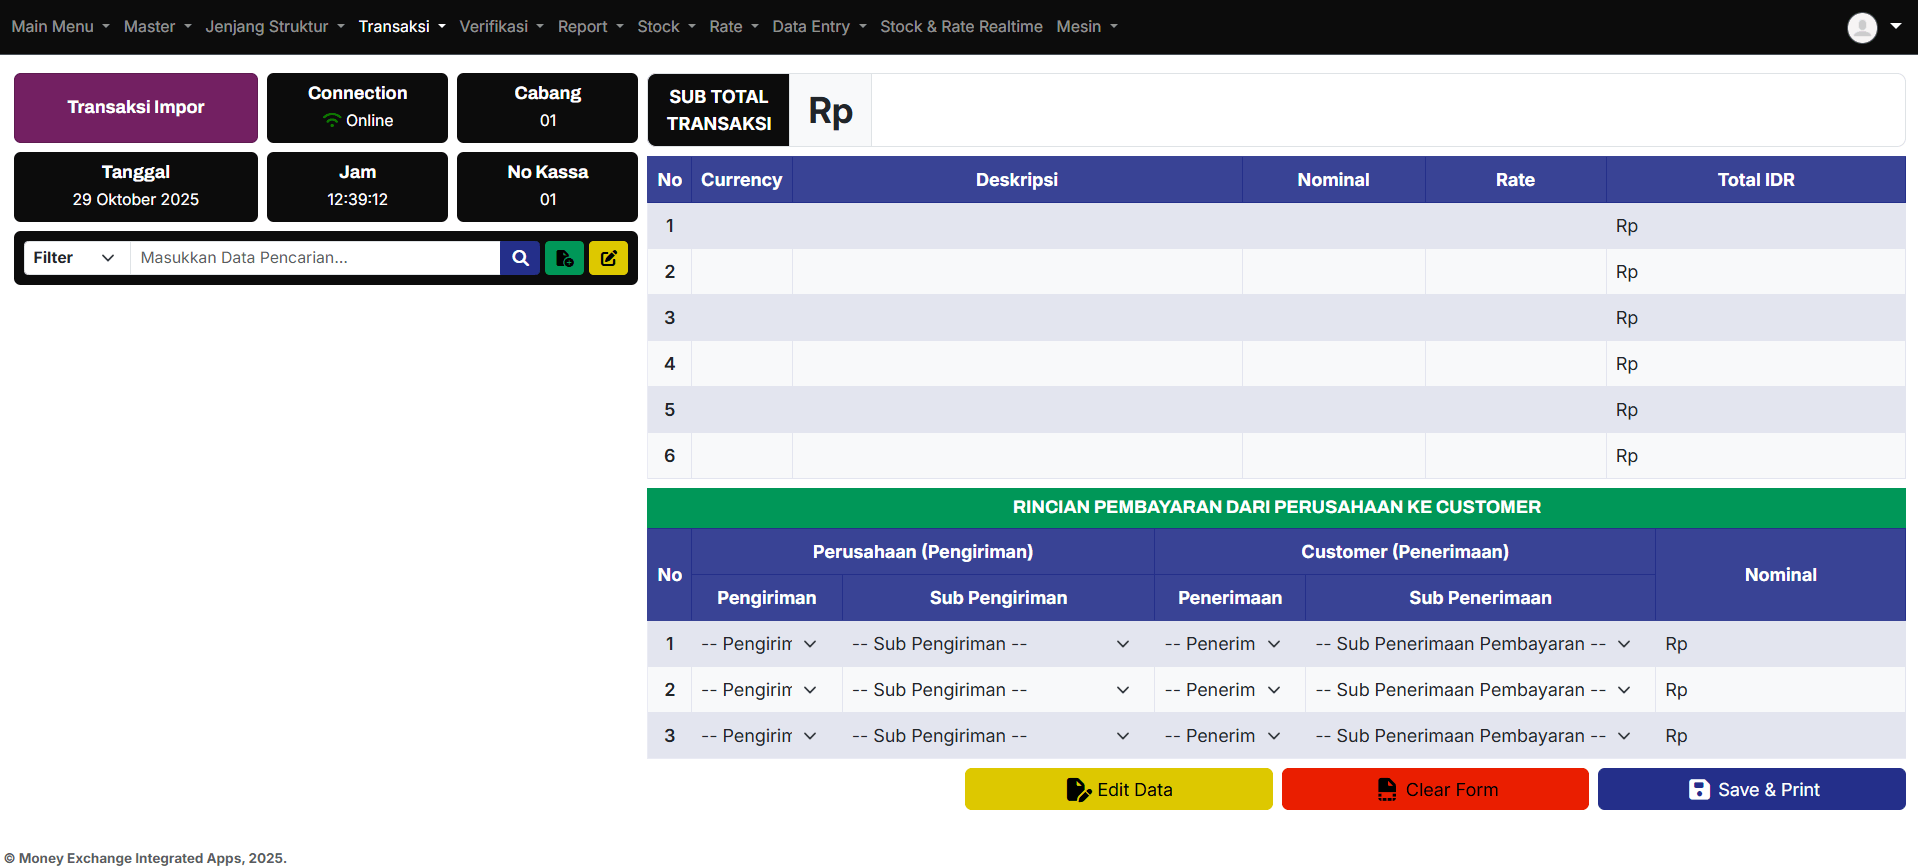Open the Stock & Rate Realtime page
The image size is (1918, 868).
(960, 27)
